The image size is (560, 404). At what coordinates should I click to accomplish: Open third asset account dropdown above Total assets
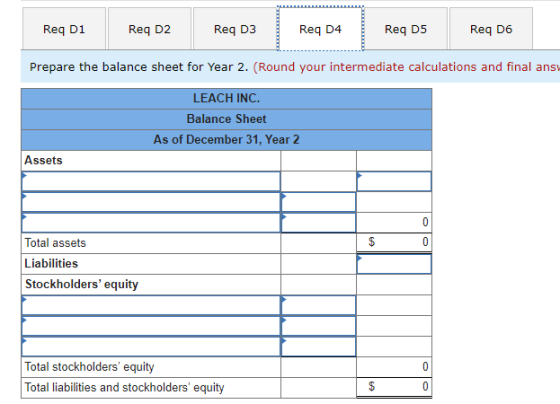[x=151, y=223]
